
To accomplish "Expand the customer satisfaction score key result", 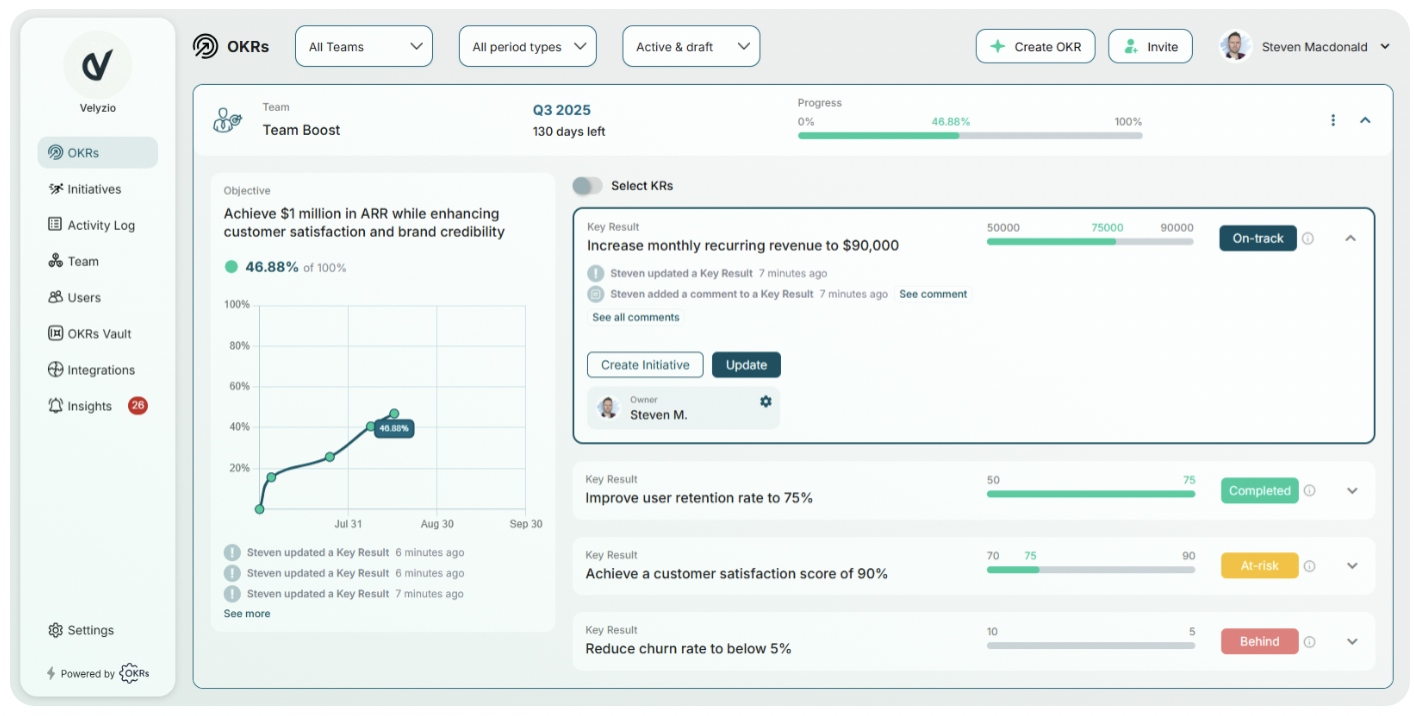I will (1352, 566).
